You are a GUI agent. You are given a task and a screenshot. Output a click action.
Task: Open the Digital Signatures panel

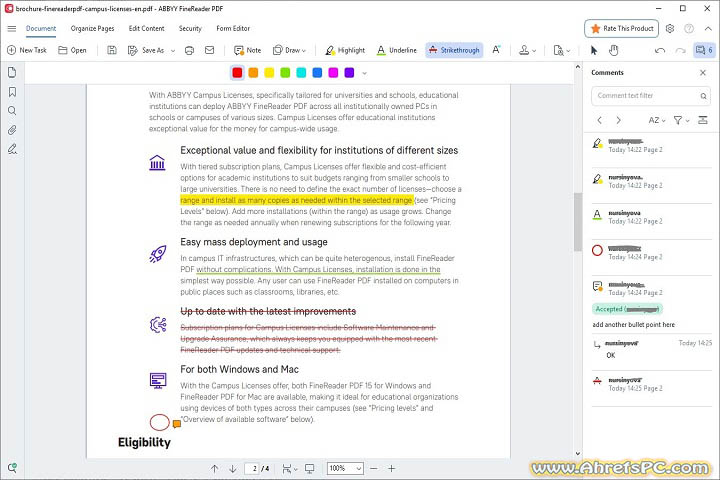coord(12,149)
